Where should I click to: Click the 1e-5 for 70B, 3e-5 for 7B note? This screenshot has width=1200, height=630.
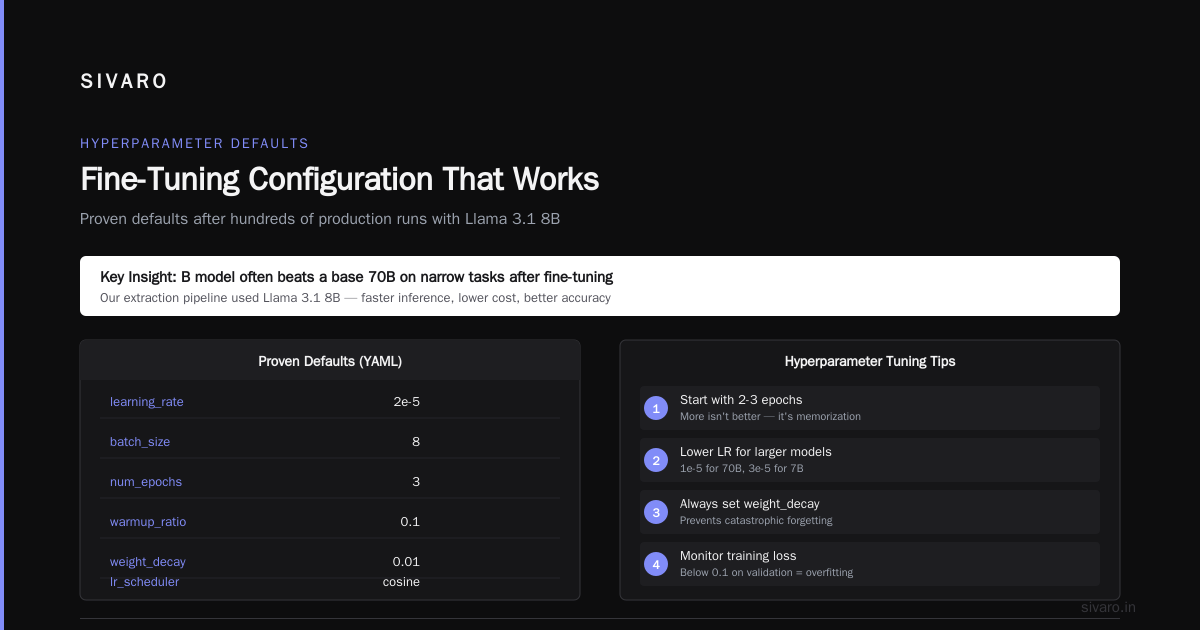(742, 469)
